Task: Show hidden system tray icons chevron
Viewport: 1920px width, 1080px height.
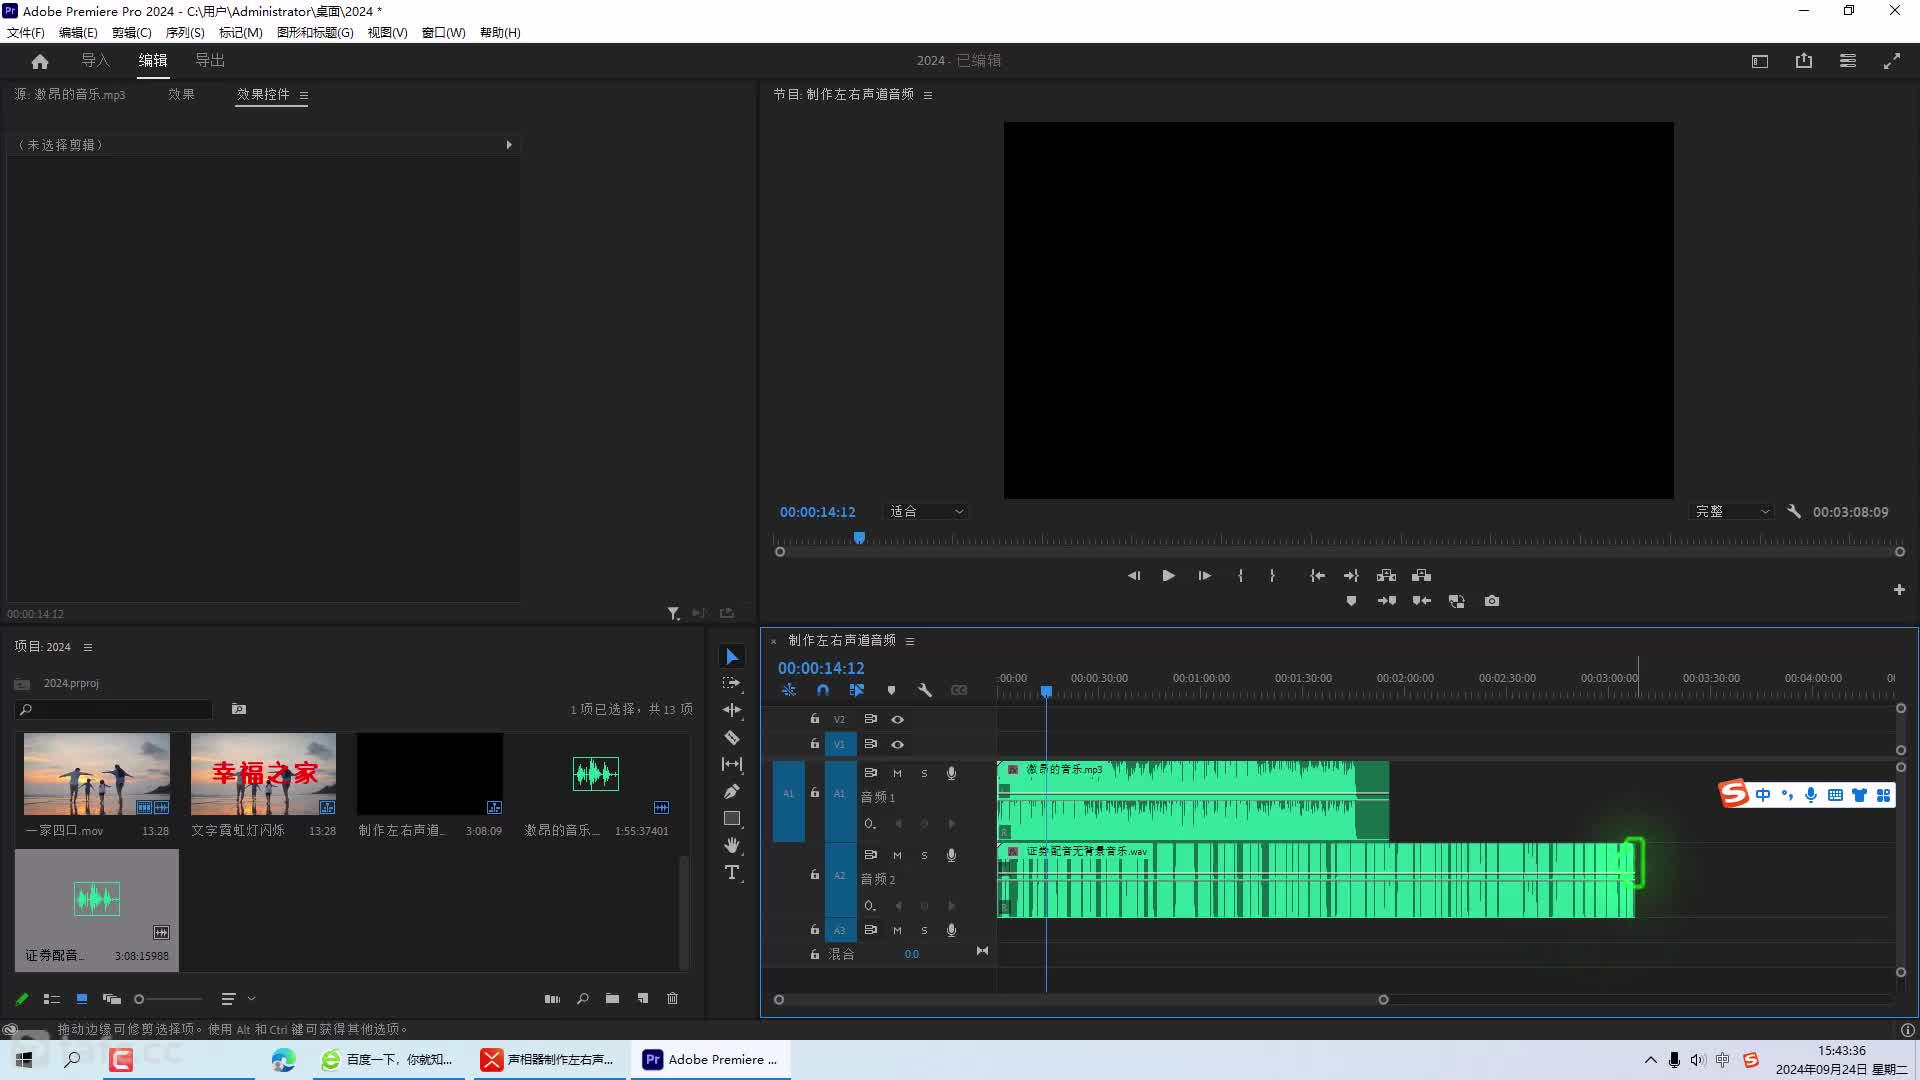Action: click(1650, 1060)
